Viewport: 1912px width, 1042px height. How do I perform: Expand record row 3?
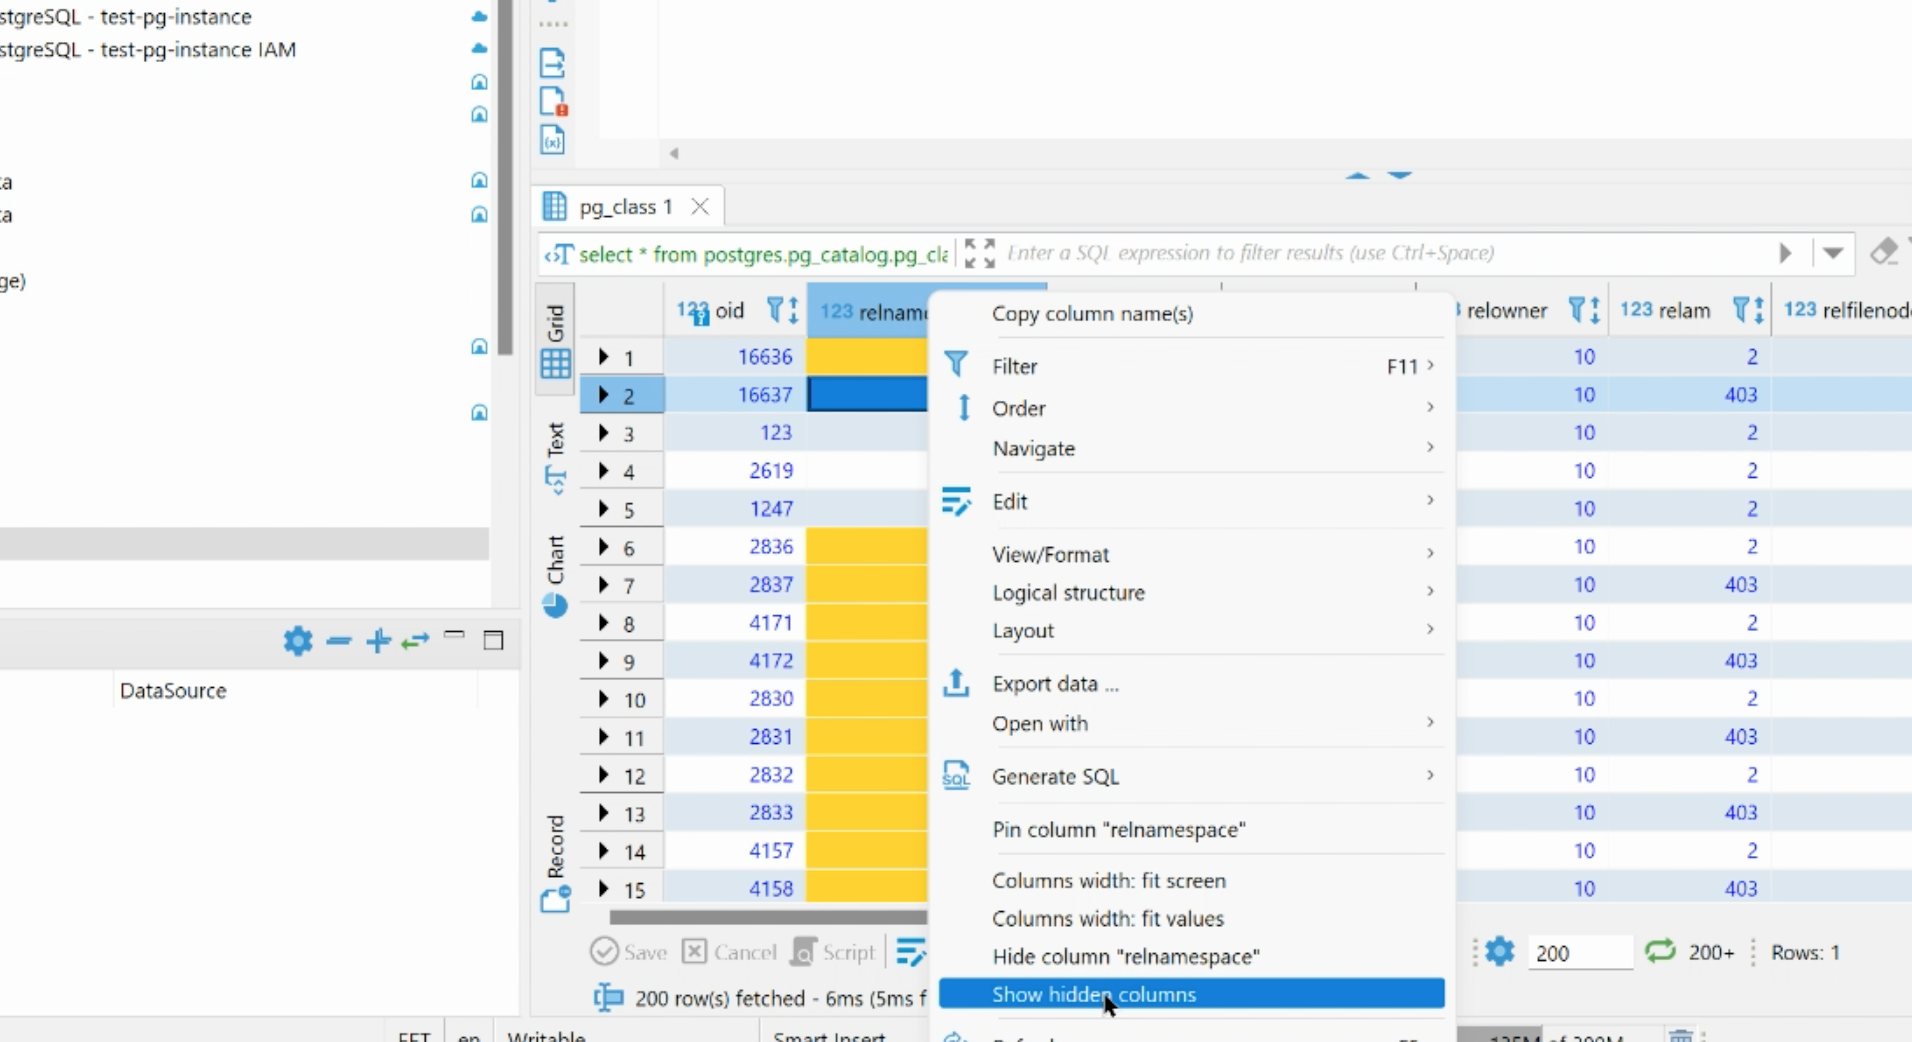click(602, 433)
